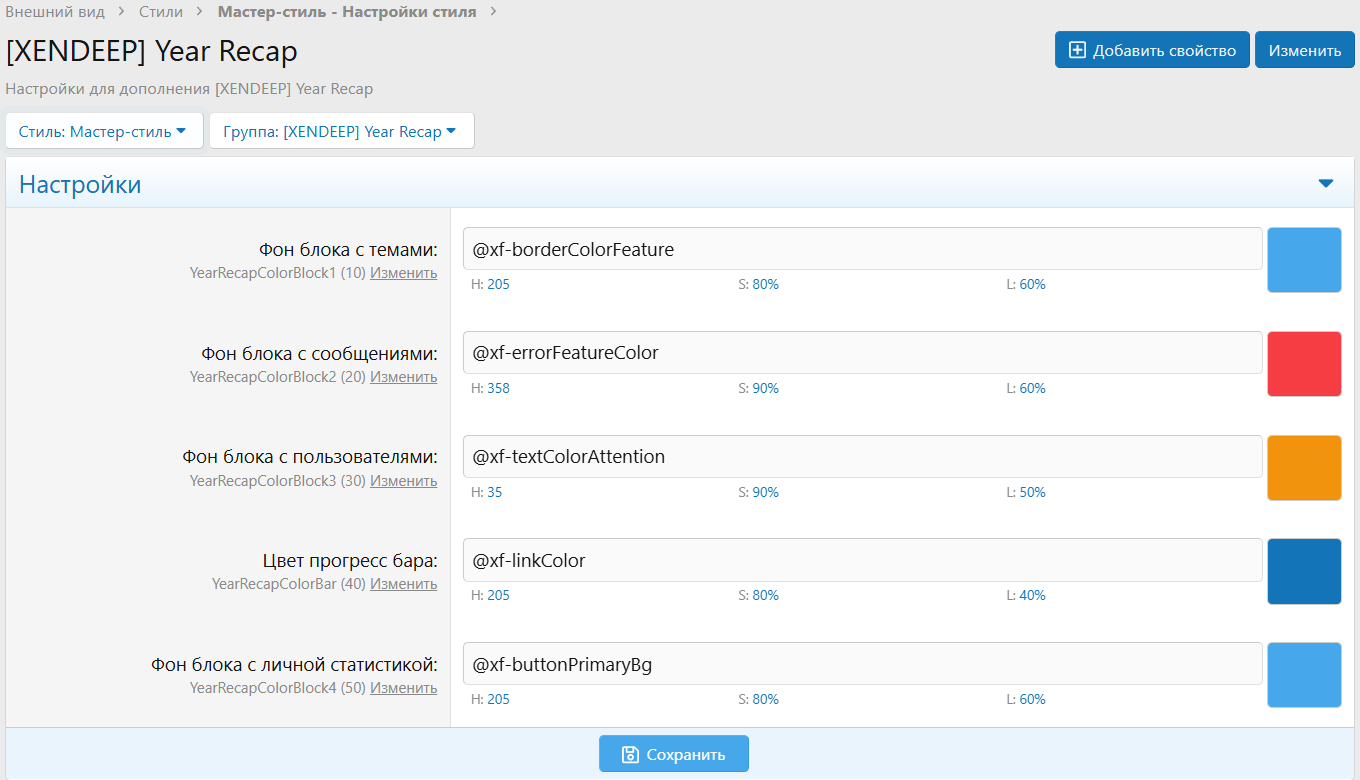The image size is (1360, 780).
Task: Open Мастер-стиль - Настройки стиля breadcrumb
Action: [346, 12]
